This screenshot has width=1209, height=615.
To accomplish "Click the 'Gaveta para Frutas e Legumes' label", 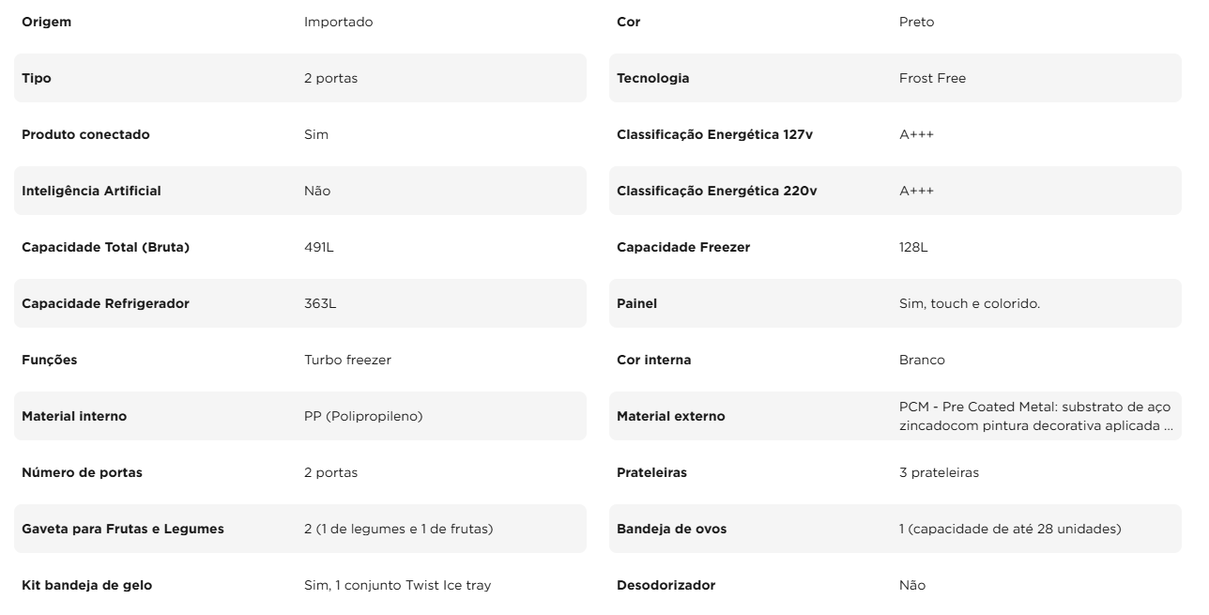I will [122, 529].
